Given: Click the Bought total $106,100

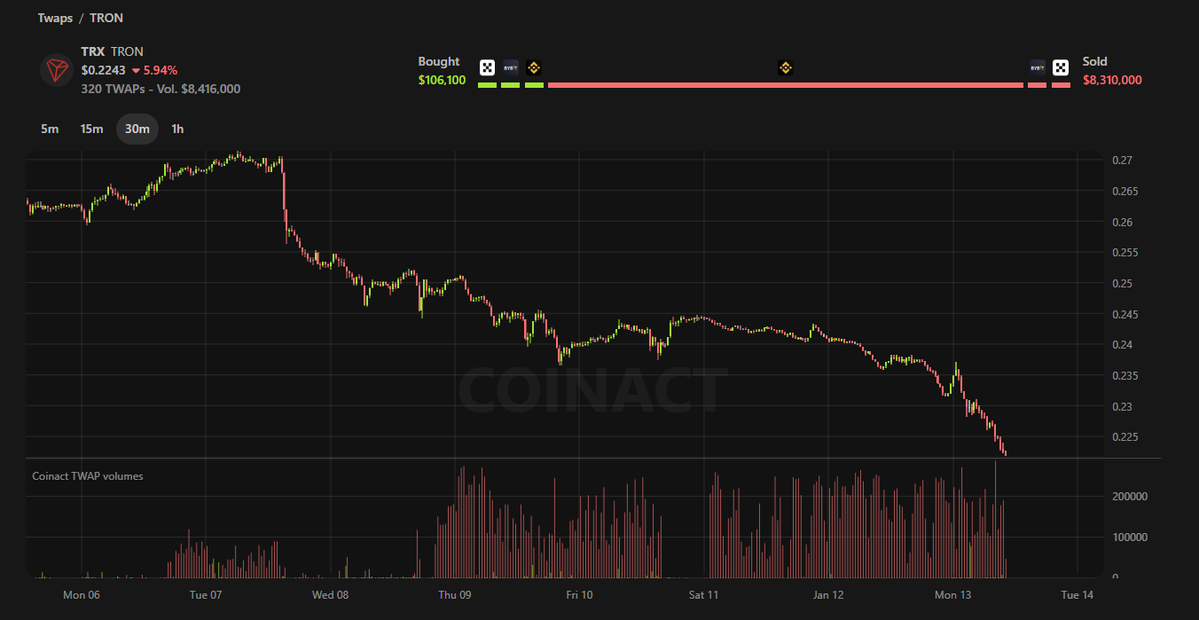Looking at the screenshot, I should point(442,80).
